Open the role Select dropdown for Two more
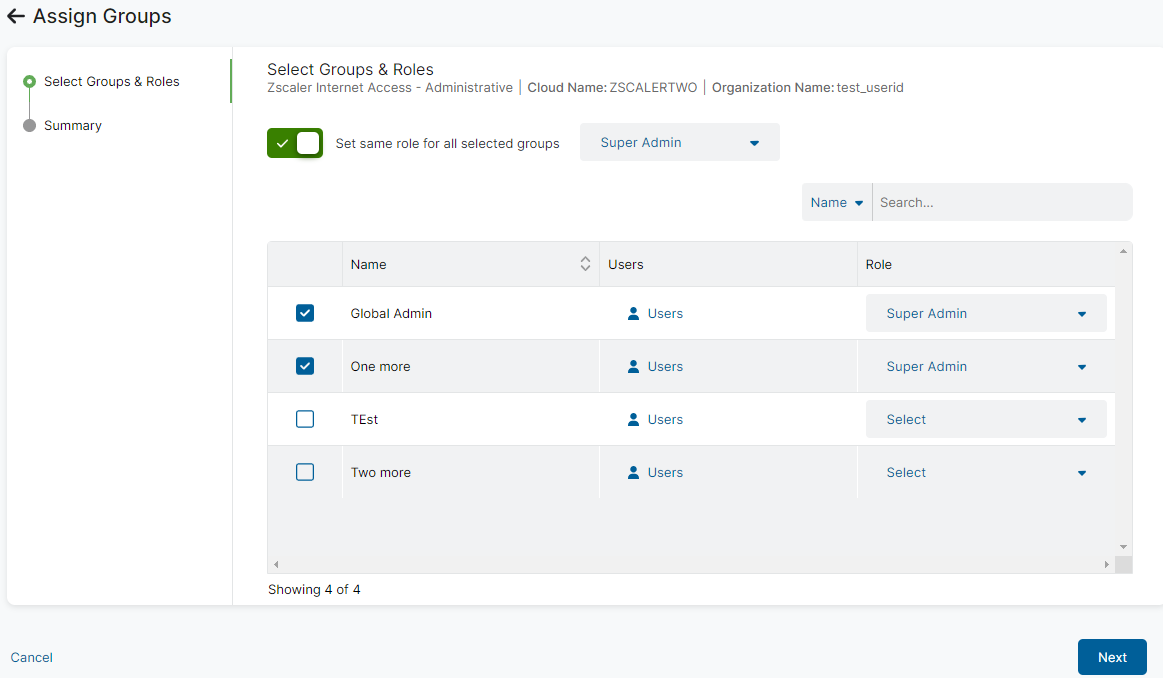This screenshot has width=1163, height=678. click(985, 472)
